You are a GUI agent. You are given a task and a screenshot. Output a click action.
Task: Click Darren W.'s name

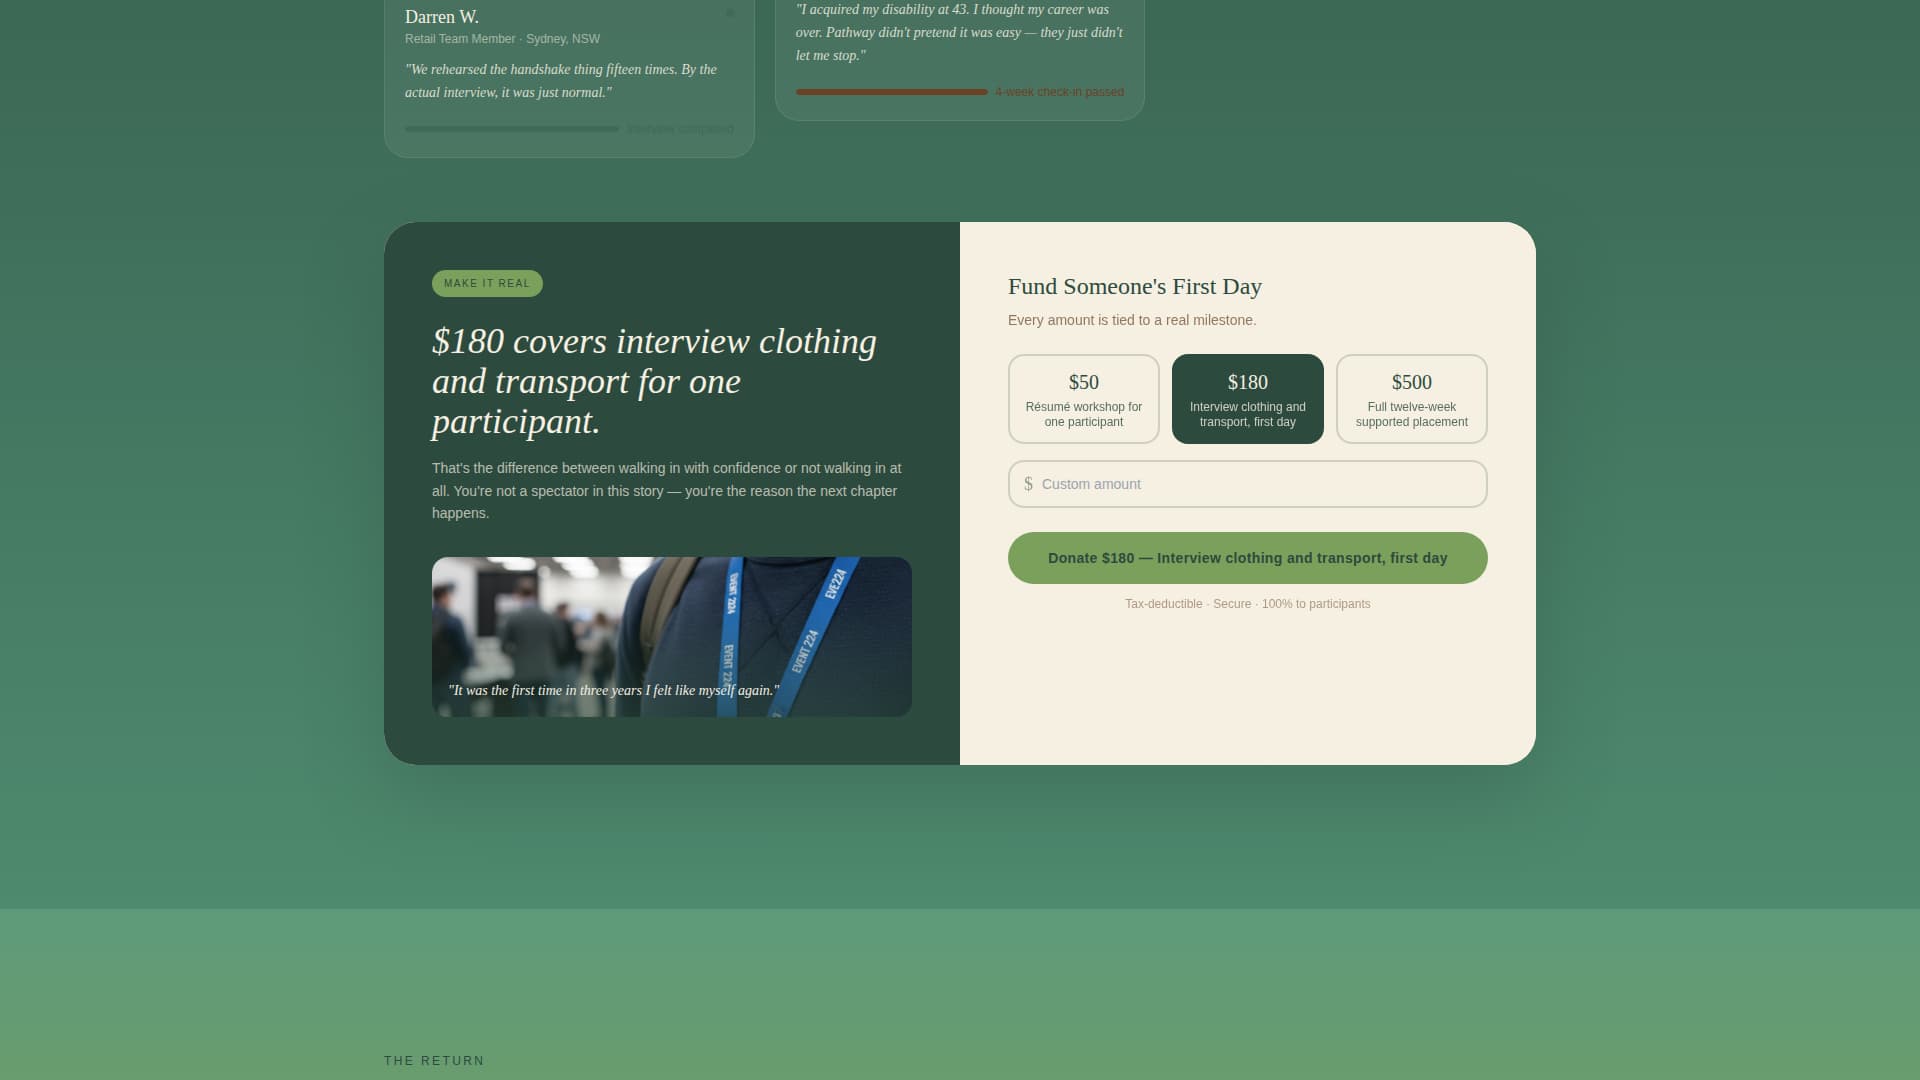tap(441, 17)
